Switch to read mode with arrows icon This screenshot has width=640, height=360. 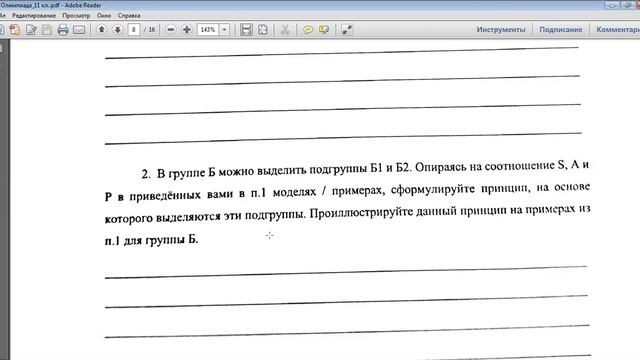[347, 30]
